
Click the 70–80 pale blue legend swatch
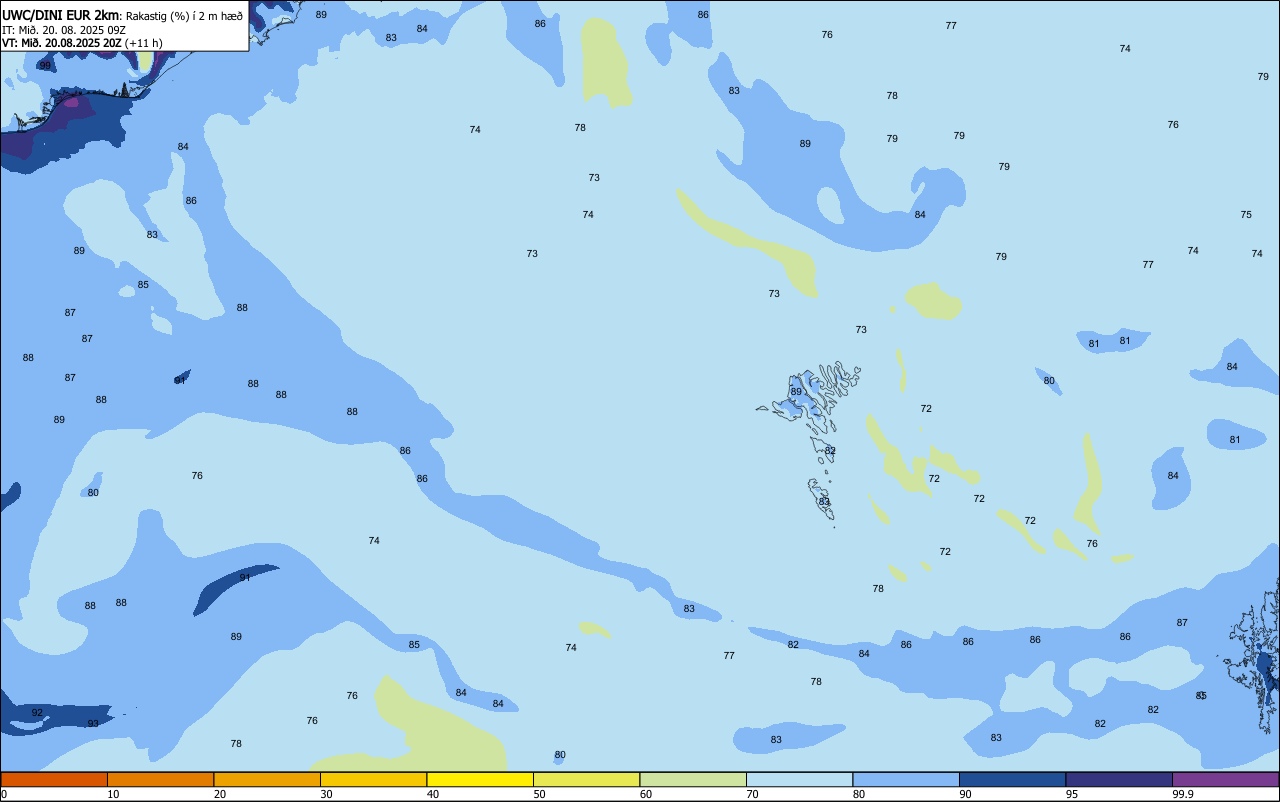[x=799, y=779]
